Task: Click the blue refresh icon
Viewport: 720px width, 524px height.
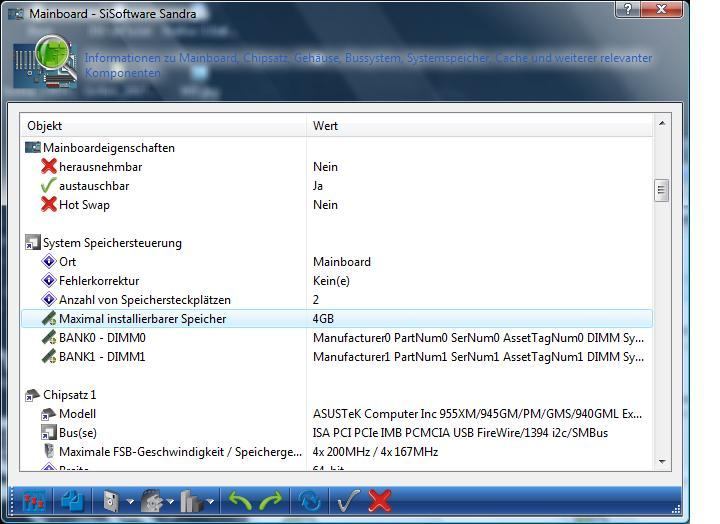Action: coord(309,501)
